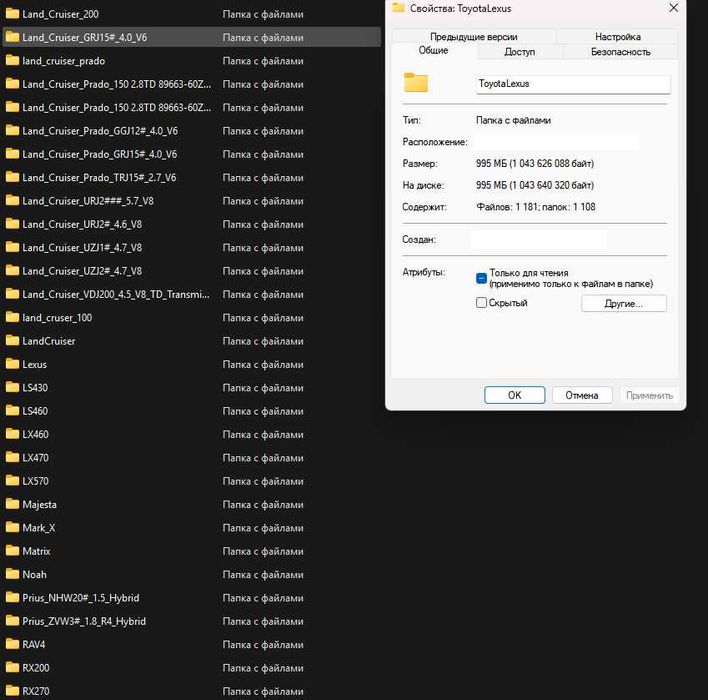
Task: Click folder icon of Land_Cruiser_URJ2#_4.6_V8
Action: [x=12, y=224]
